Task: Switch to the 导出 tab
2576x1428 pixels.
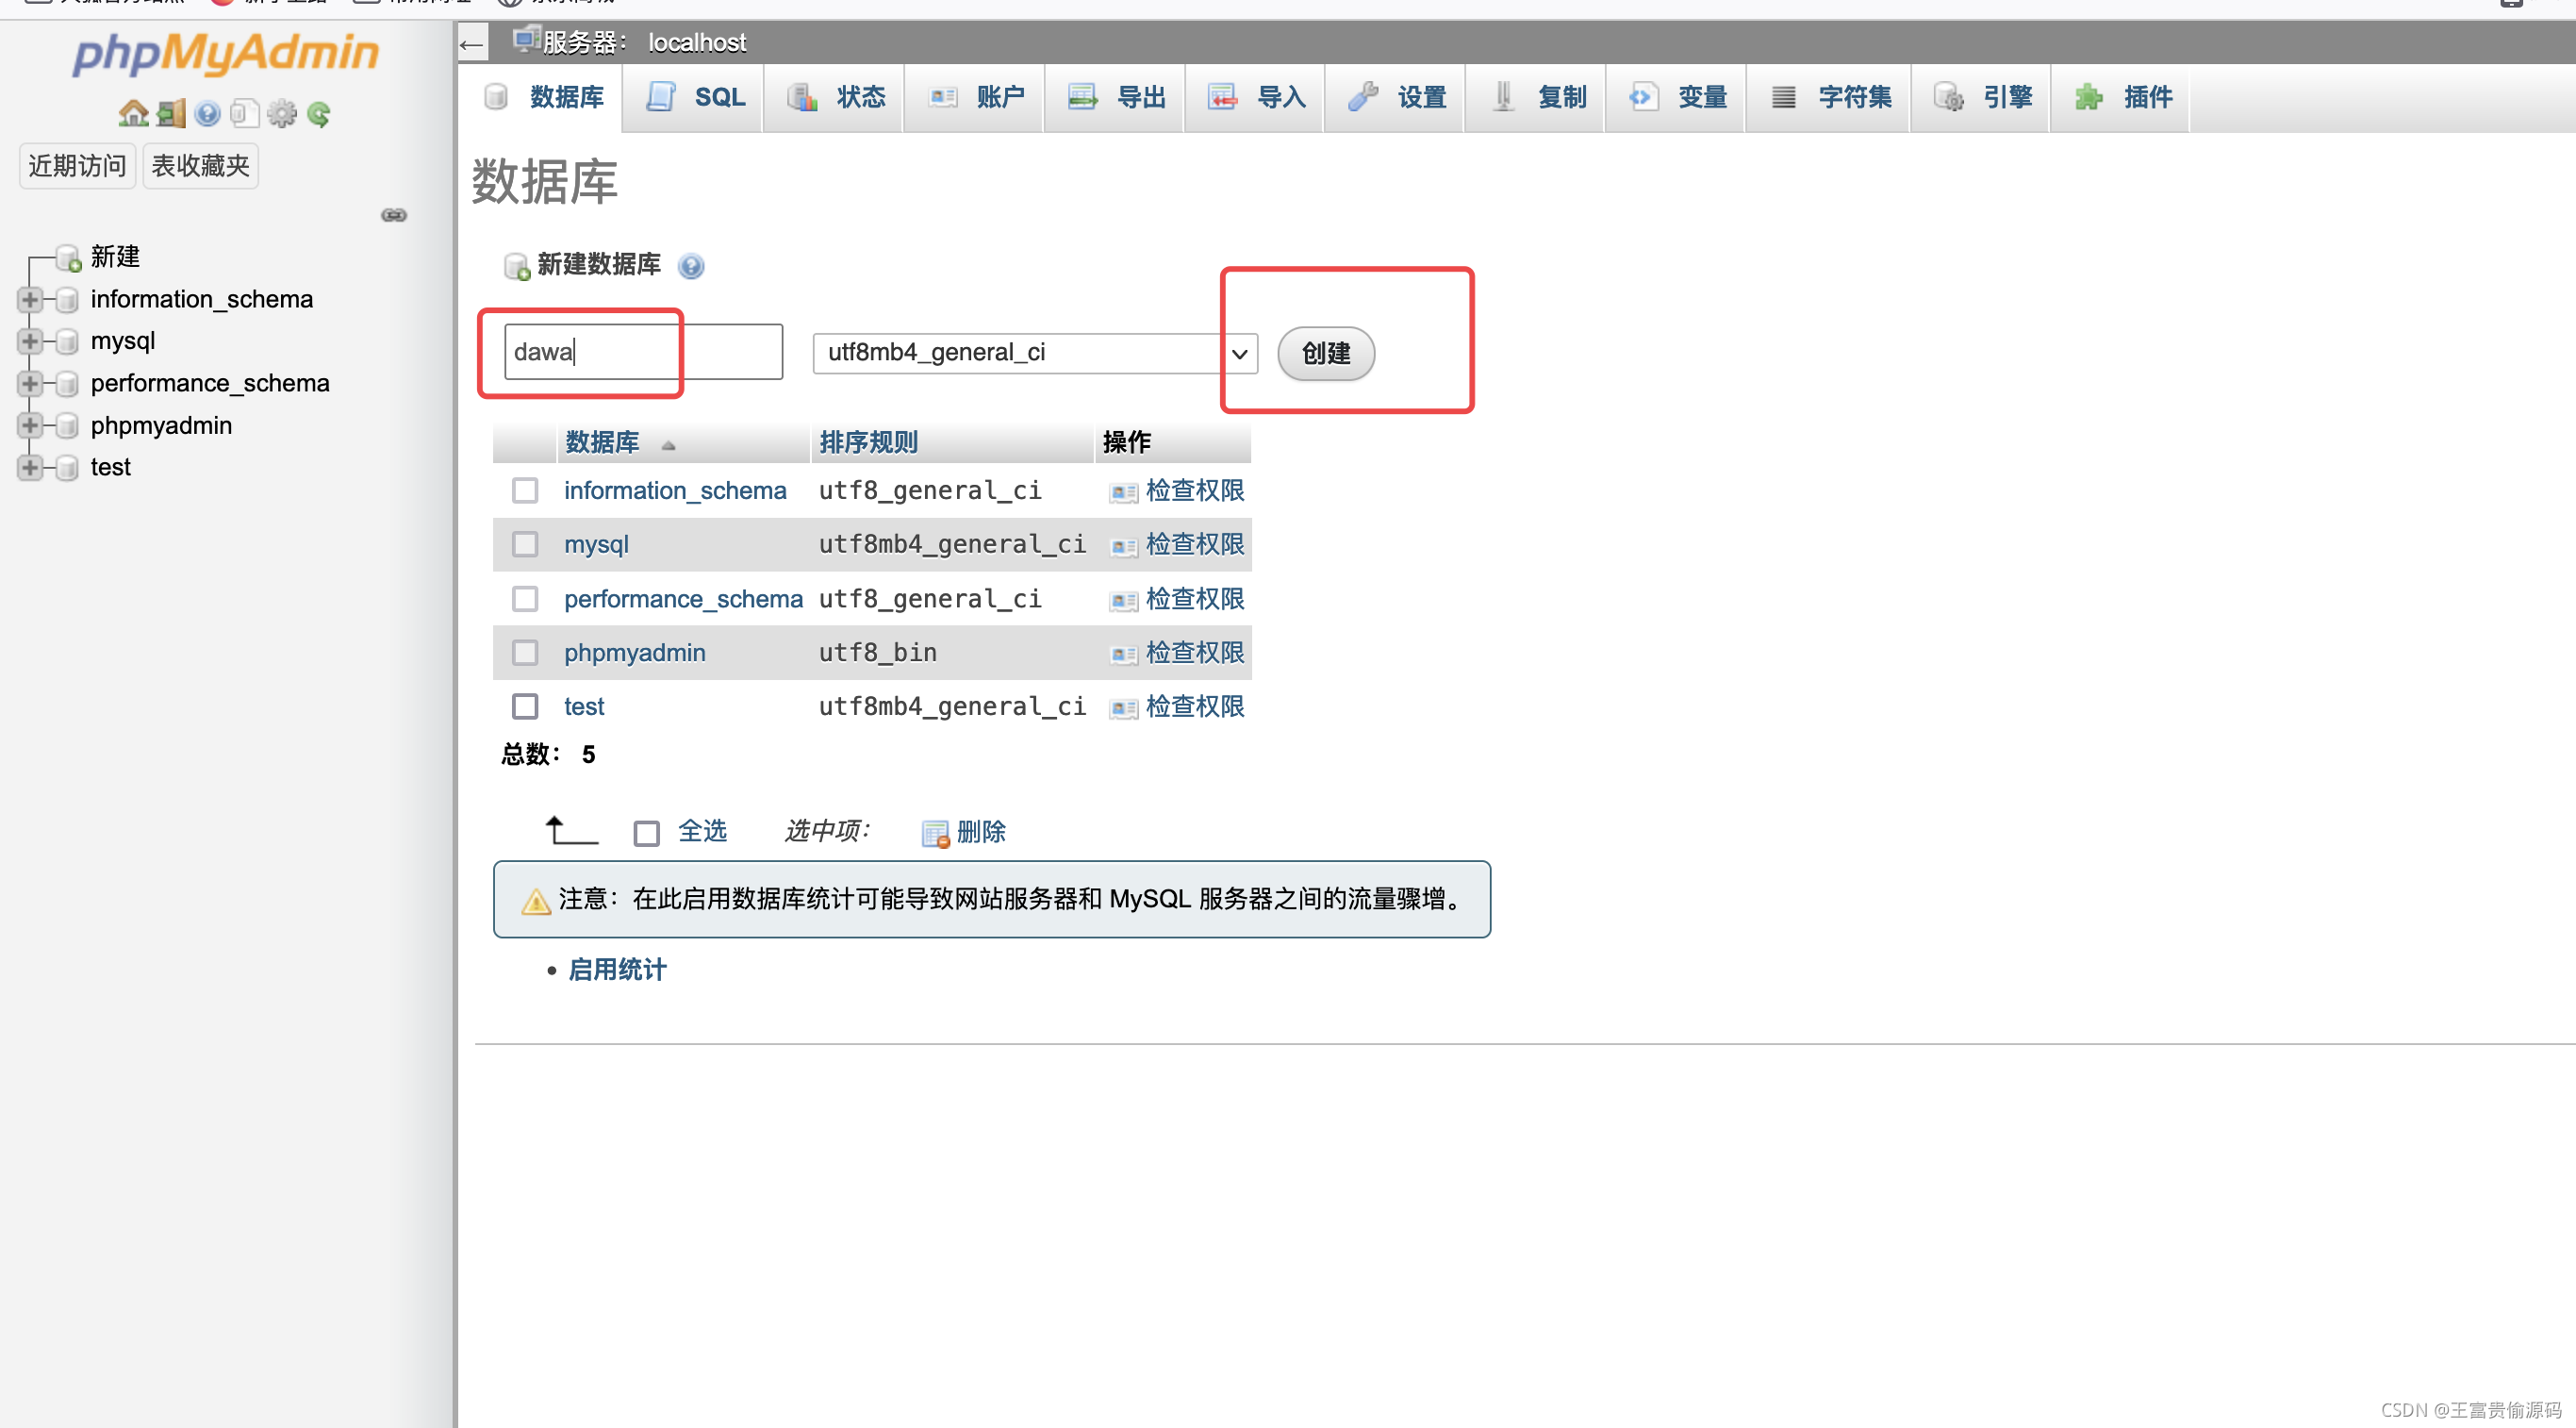Action: click(x=1116, y=97)
